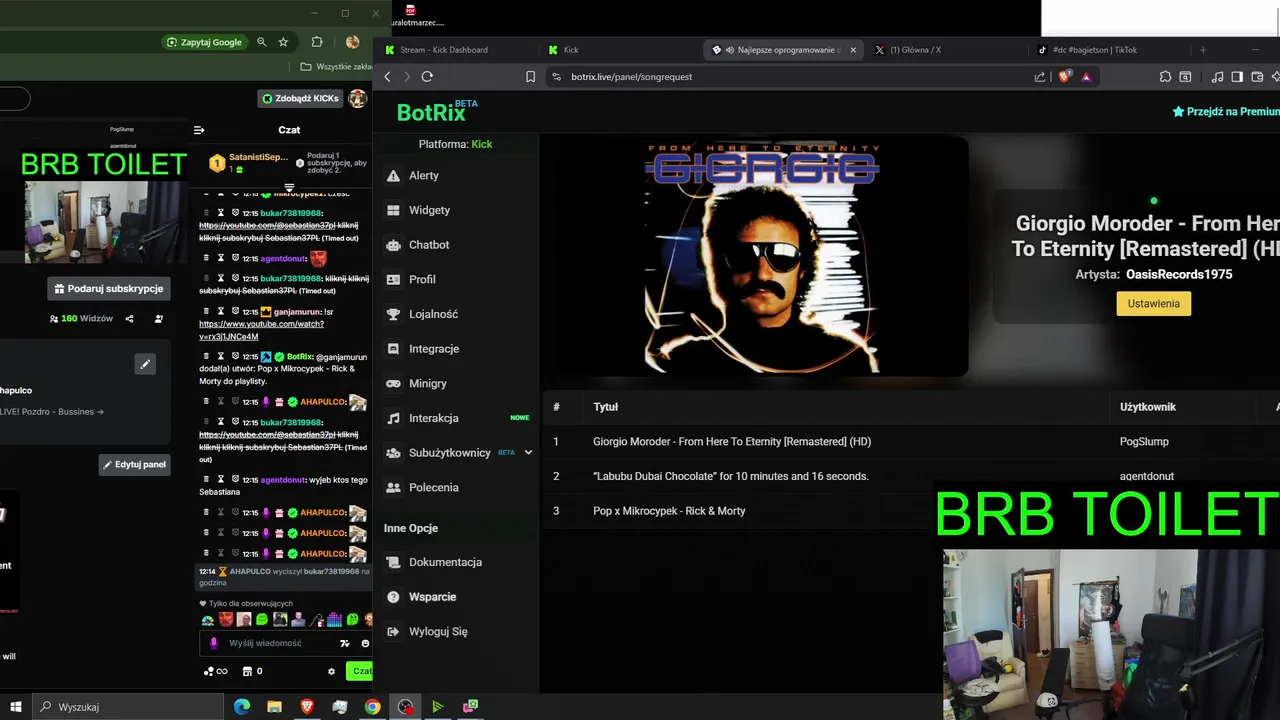
Task: Click the stream share icon beside Widzów
Action: tap(129, 319)
